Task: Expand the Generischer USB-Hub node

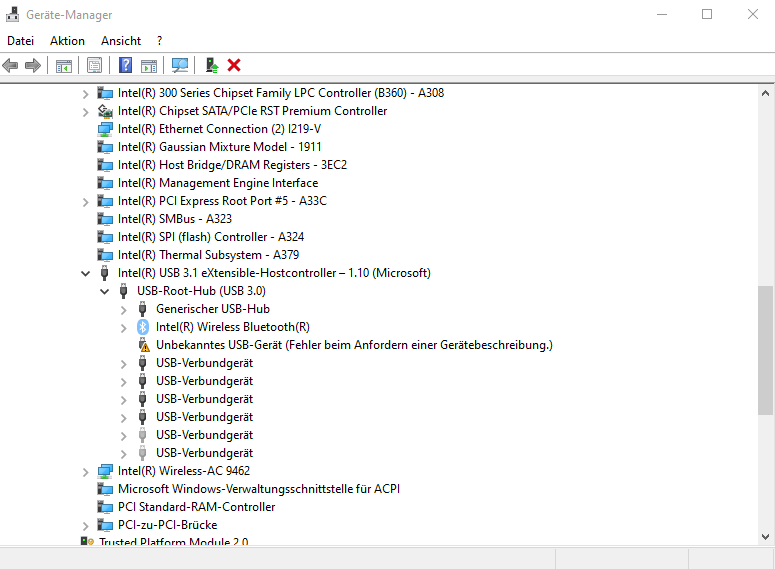Action: tap(124, 310)
